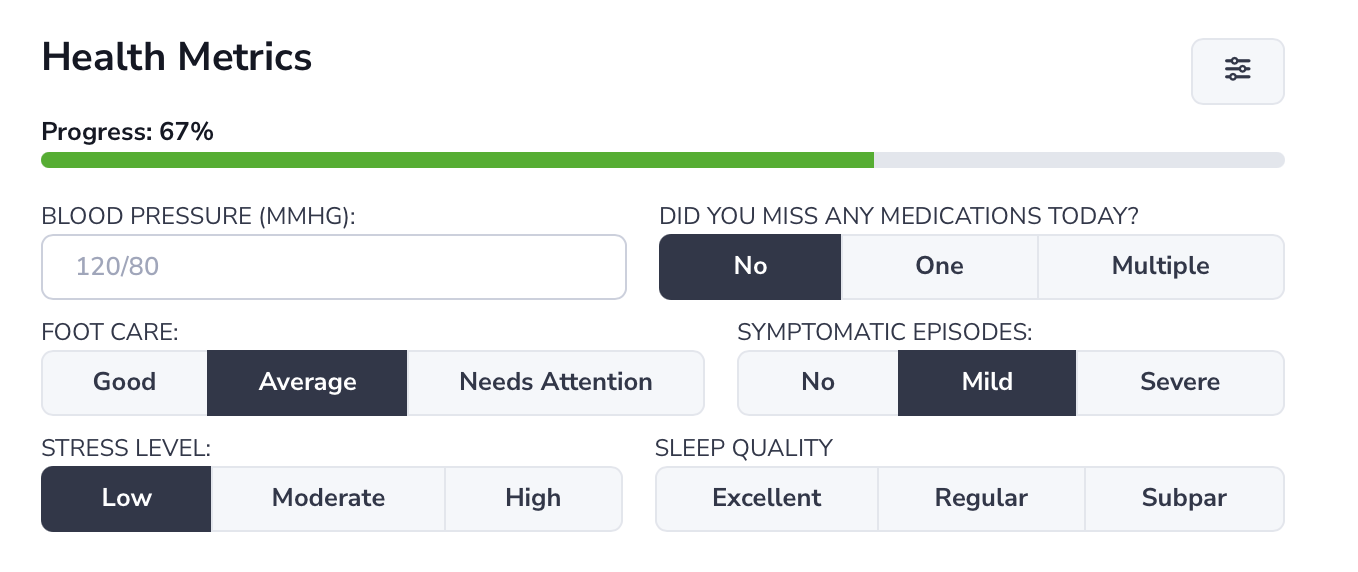Select "No" for missed medications

point(750,267)
